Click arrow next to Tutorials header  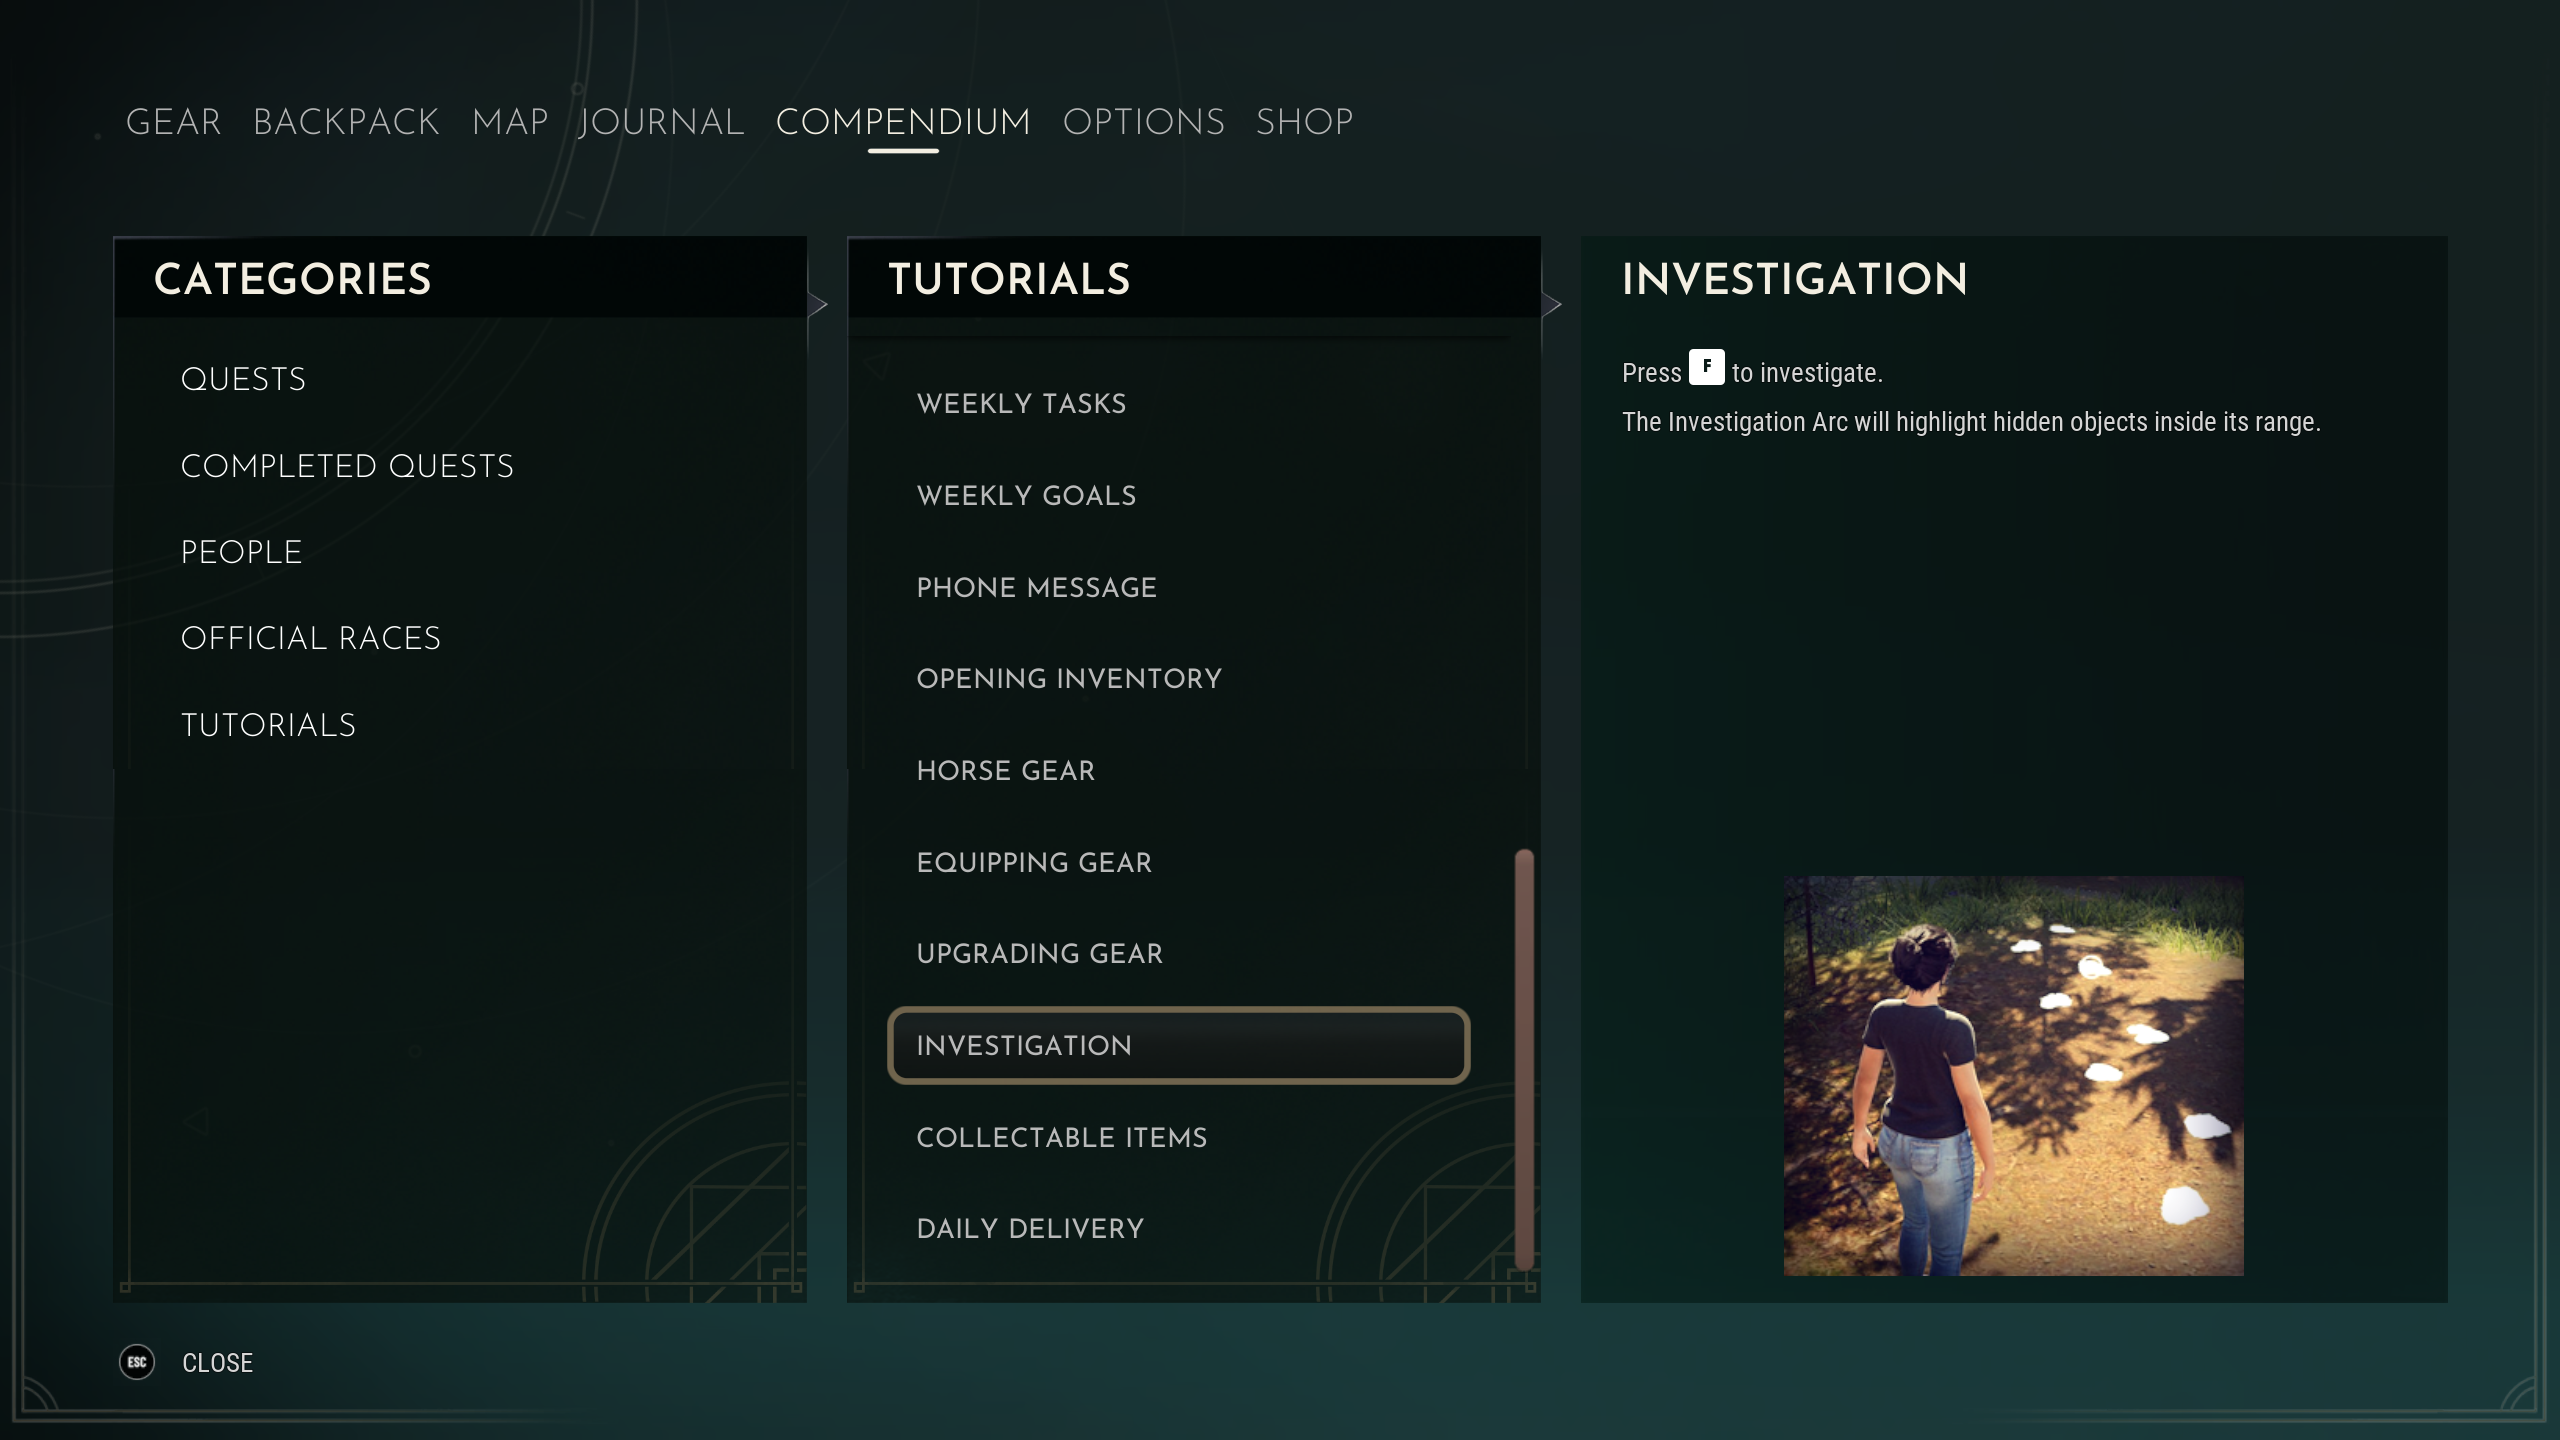click(1551, 304)
